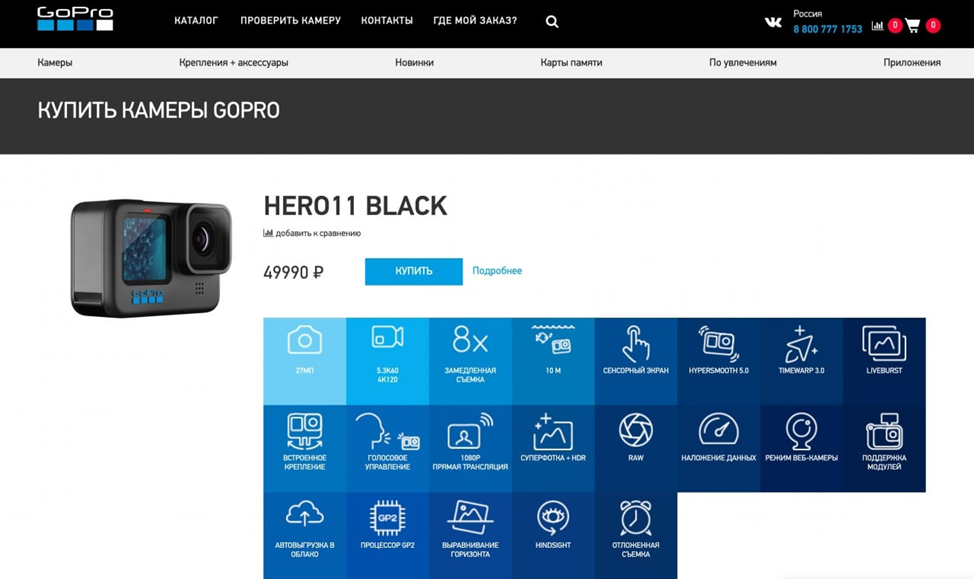This screenshot has width=974, height=579.
Task: Click the Сенсорный экран tile
Action: click(635, 361)
